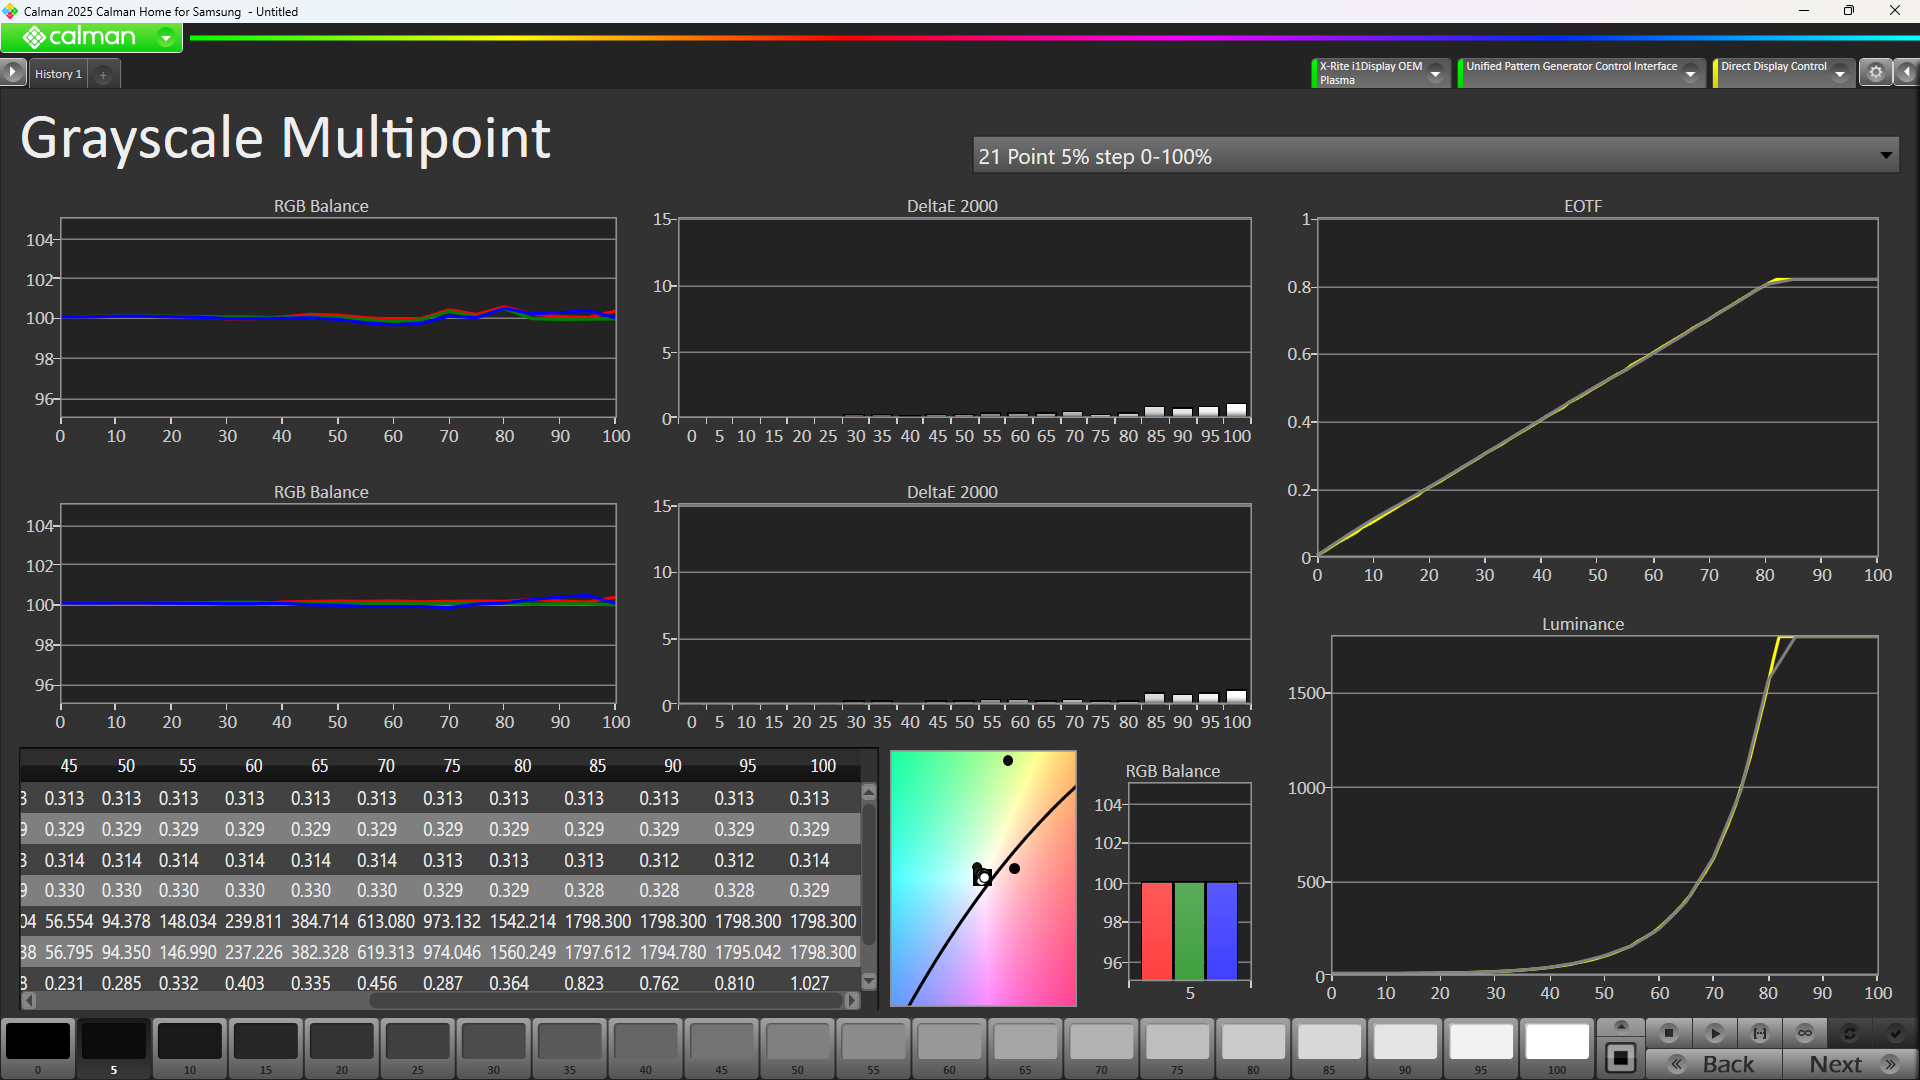Click the large stop square icon

[x=1621, y=1058]
